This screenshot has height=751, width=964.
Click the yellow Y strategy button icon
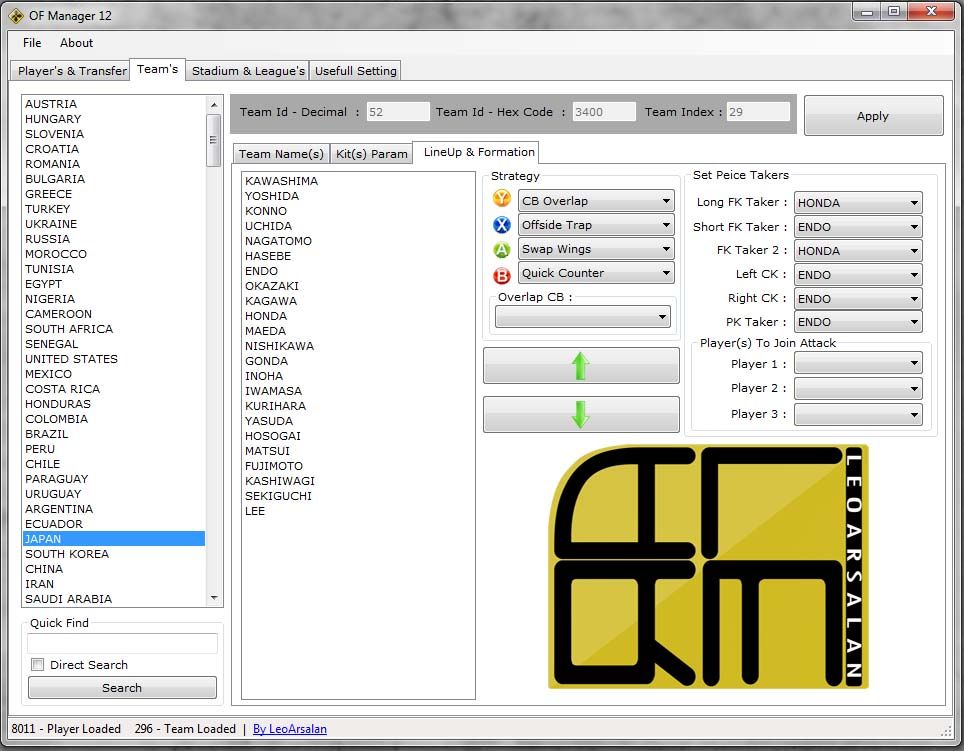502,200
